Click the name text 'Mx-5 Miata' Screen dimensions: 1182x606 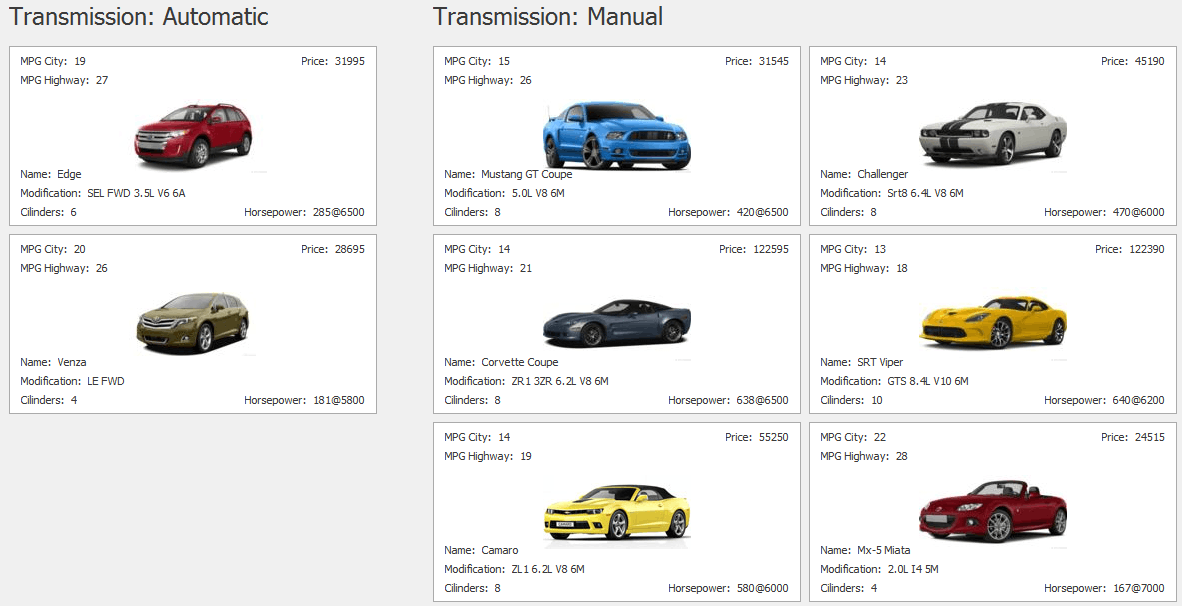click(883, 550)
